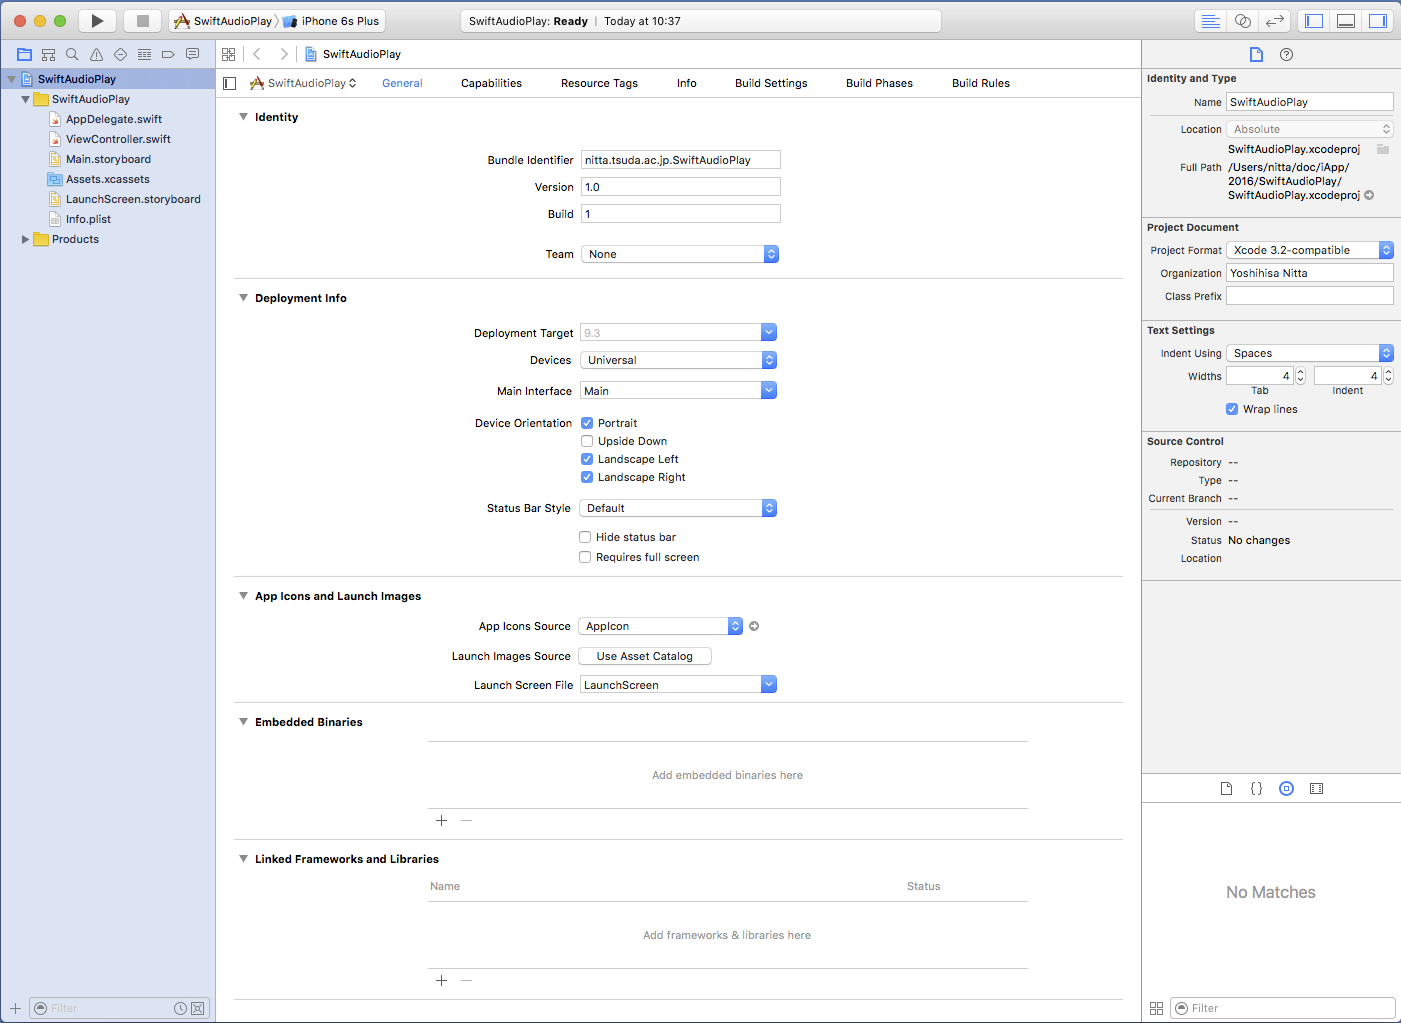Click the Use Asset Catalog button
The image size is (1401, 1023).
point(644,656)
